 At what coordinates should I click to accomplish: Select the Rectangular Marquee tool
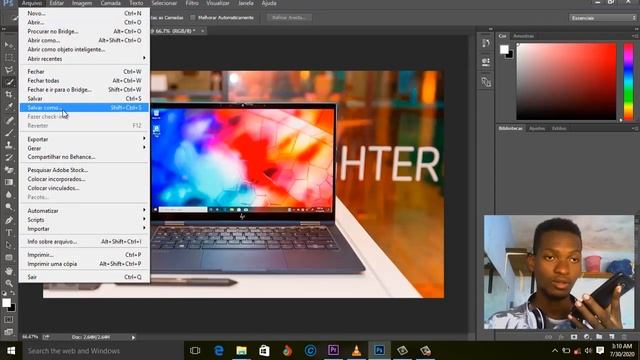click(x=9, y=58)
